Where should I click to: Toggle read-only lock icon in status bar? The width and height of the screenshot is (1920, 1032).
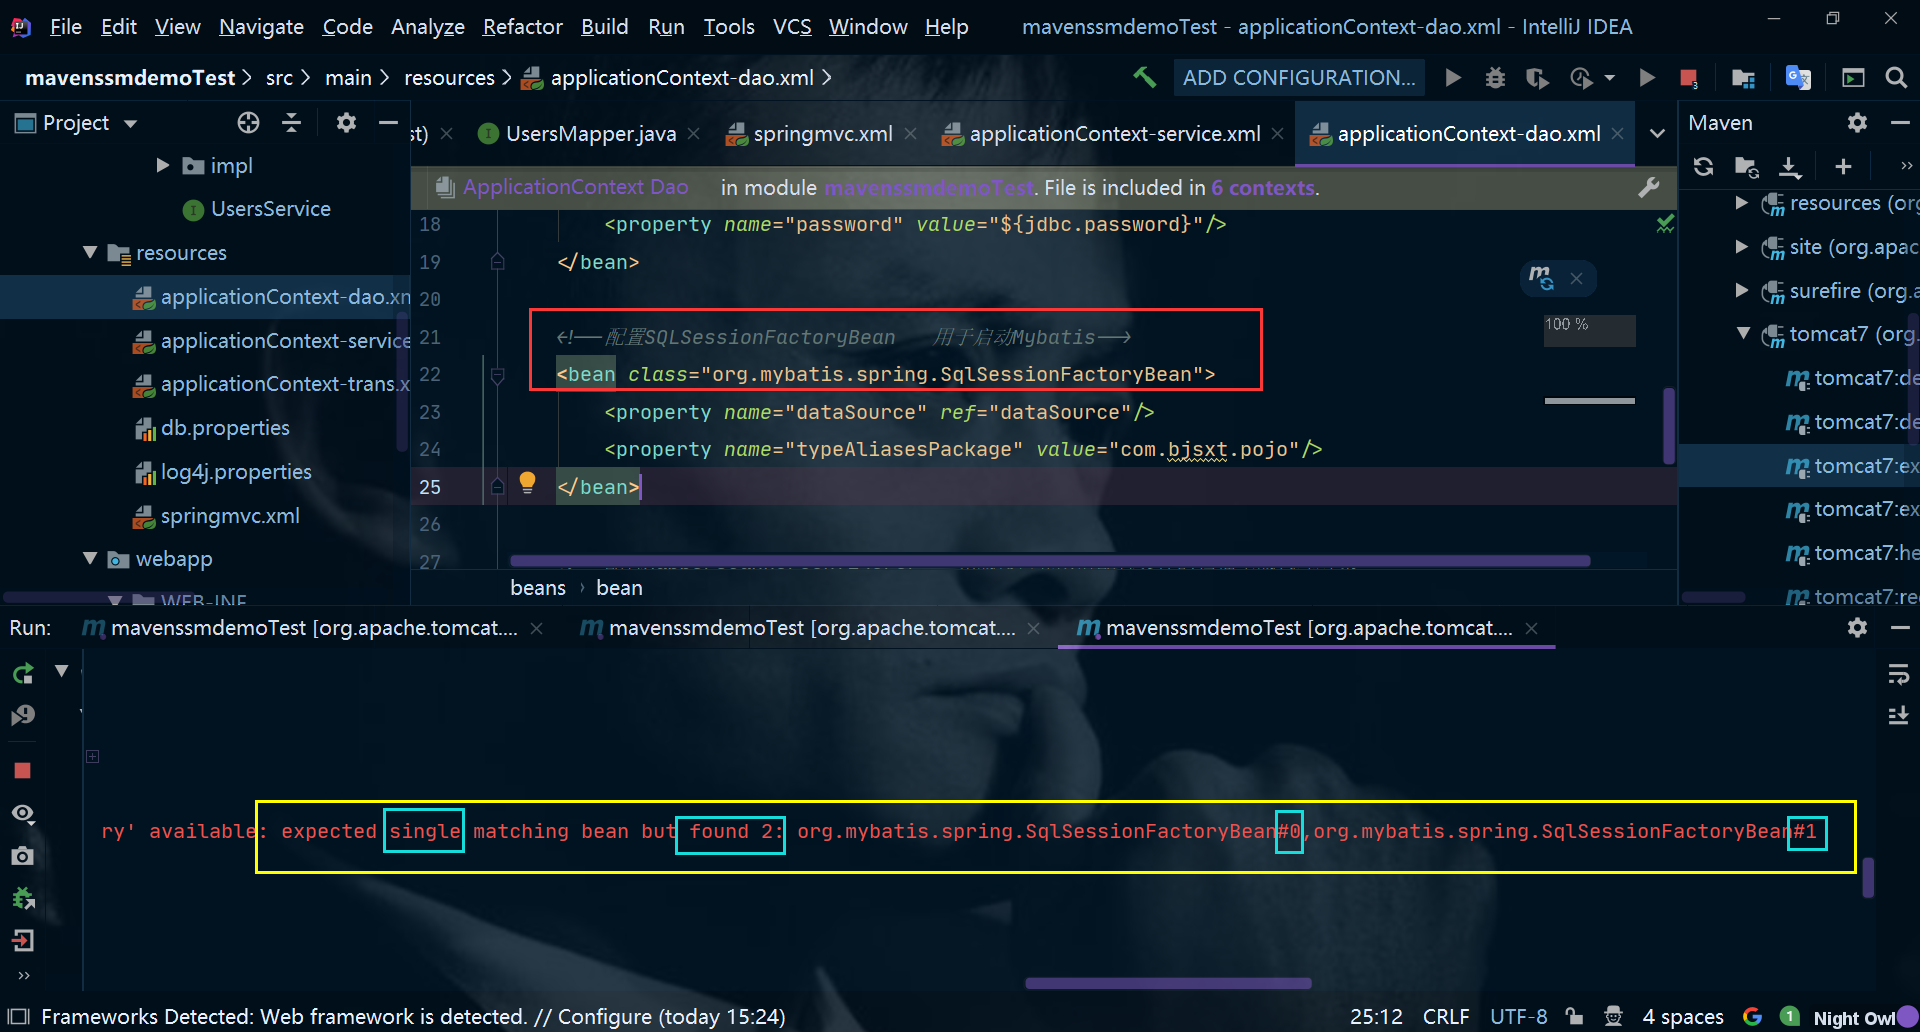click(x=1574, y=1016)
